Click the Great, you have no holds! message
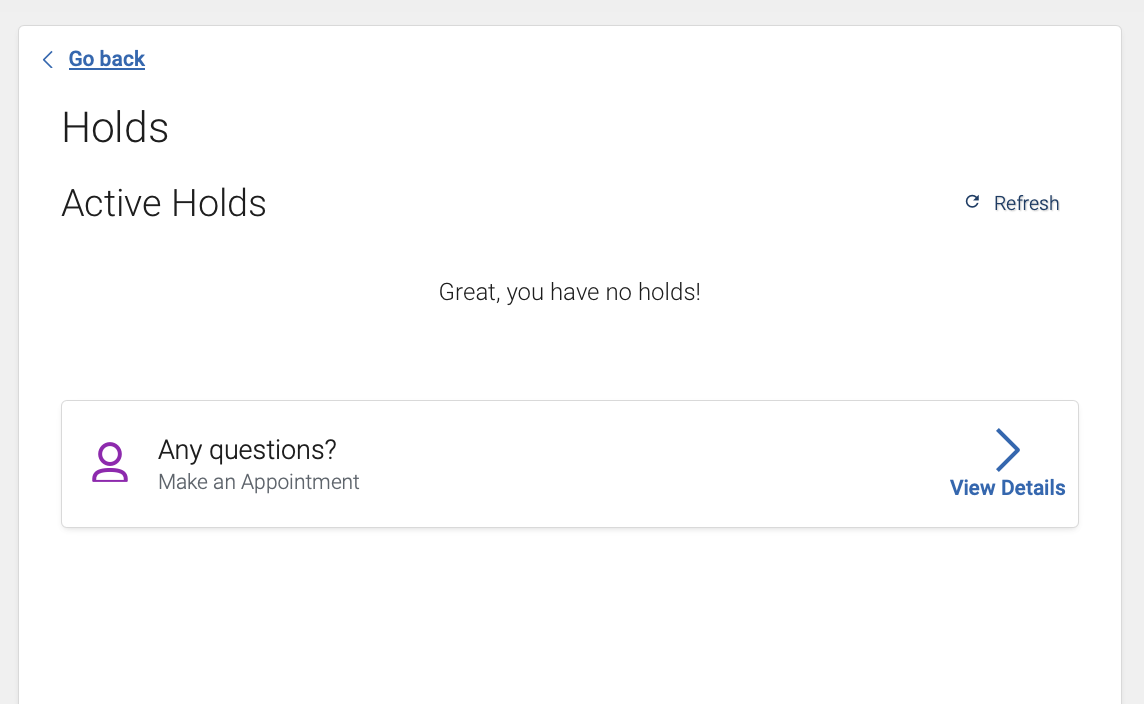 (570, 292)
